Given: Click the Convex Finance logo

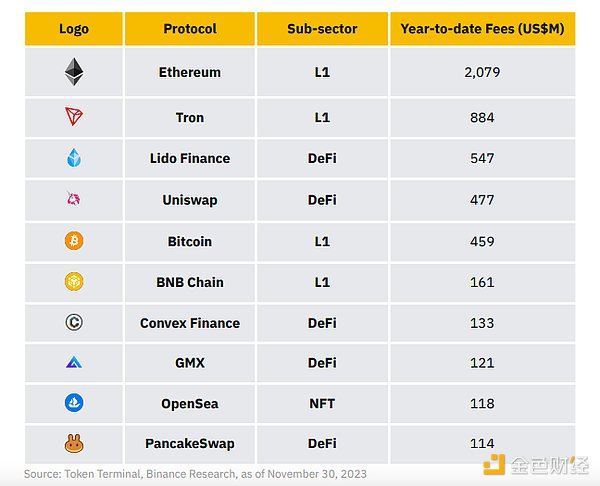Looking at the screenshot, I should click(74, 323).
